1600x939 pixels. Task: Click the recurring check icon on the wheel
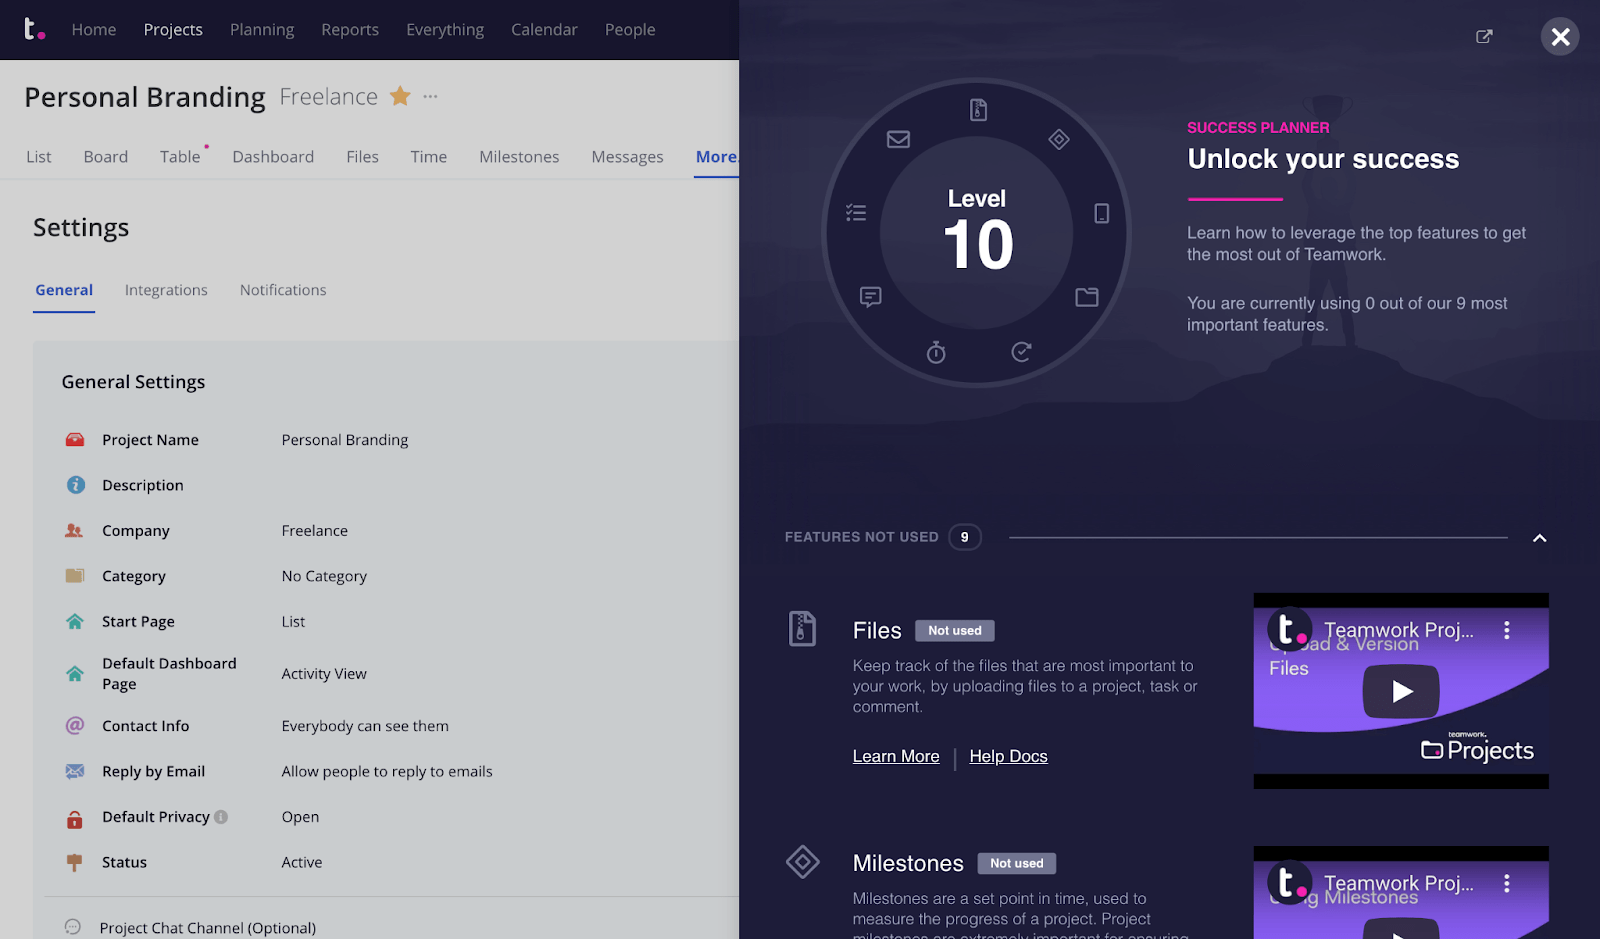tap(1021, 352)
